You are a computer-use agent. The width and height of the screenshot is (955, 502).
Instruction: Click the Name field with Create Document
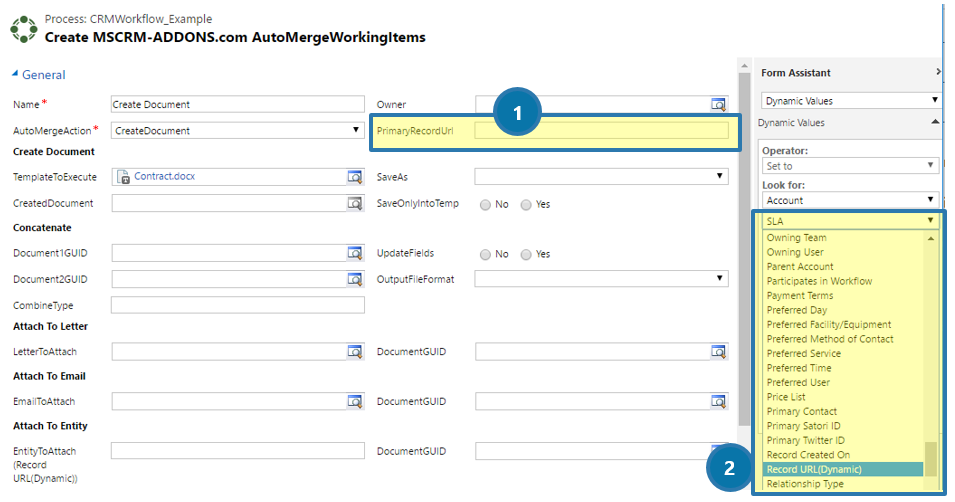[238, 104]
